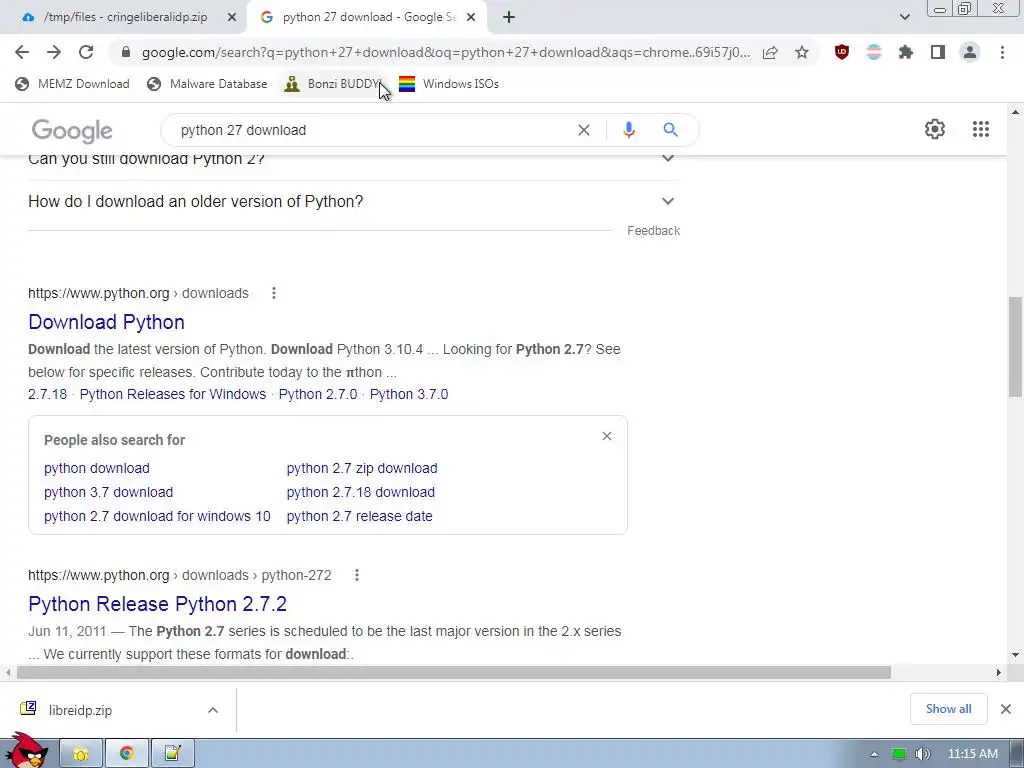Reload the current page
Screen dimensions: 1024x768
click(x=86, y=52)
